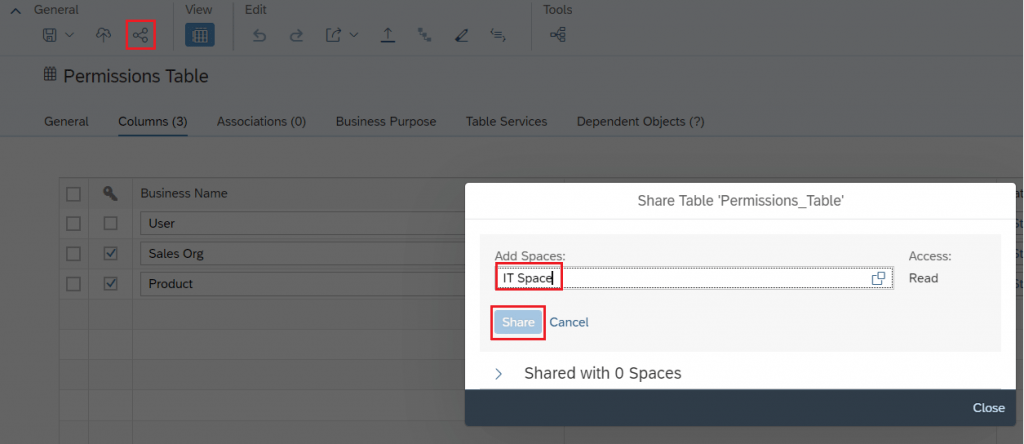Click the Deploy cloud upload icon
The height and width of the screenshot is (444, 1024).
103,35
